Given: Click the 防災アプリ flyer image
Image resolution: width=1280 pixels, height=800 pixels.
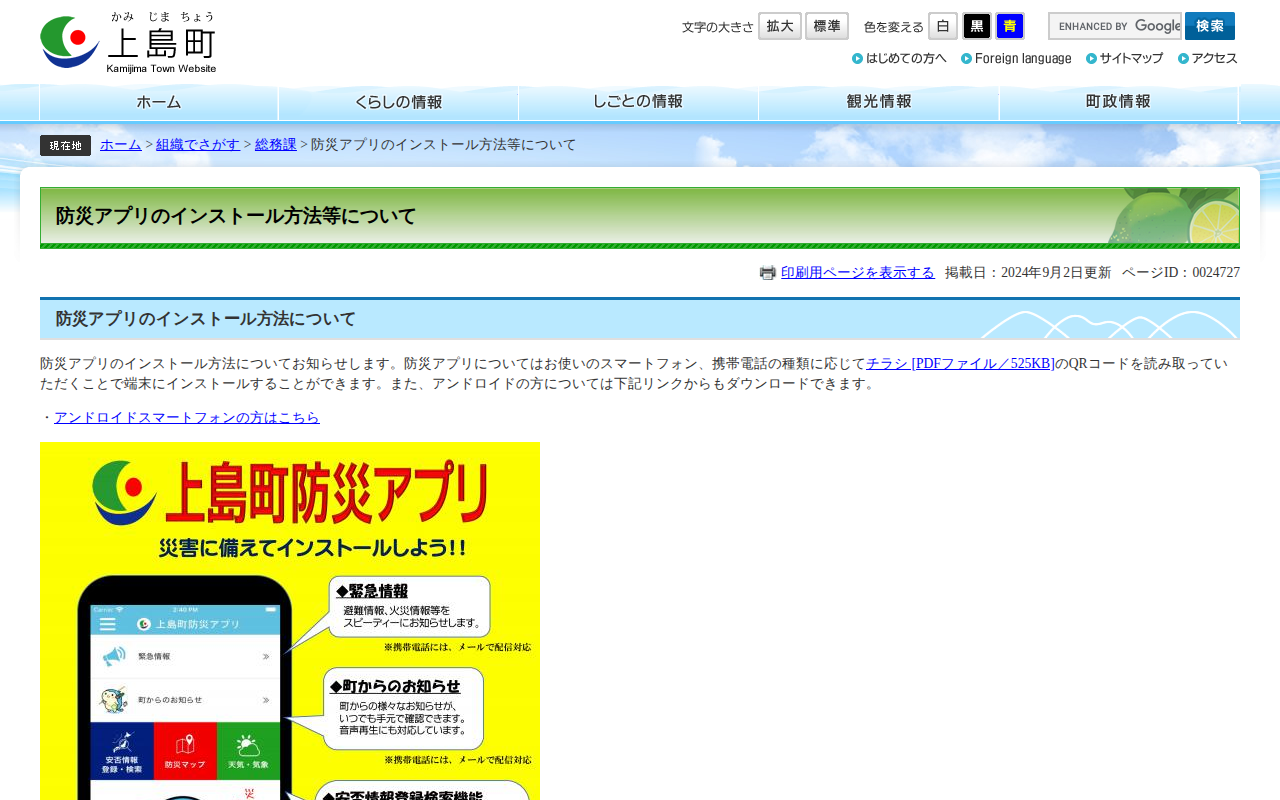Looking at the screenshot, I should 290,621.
